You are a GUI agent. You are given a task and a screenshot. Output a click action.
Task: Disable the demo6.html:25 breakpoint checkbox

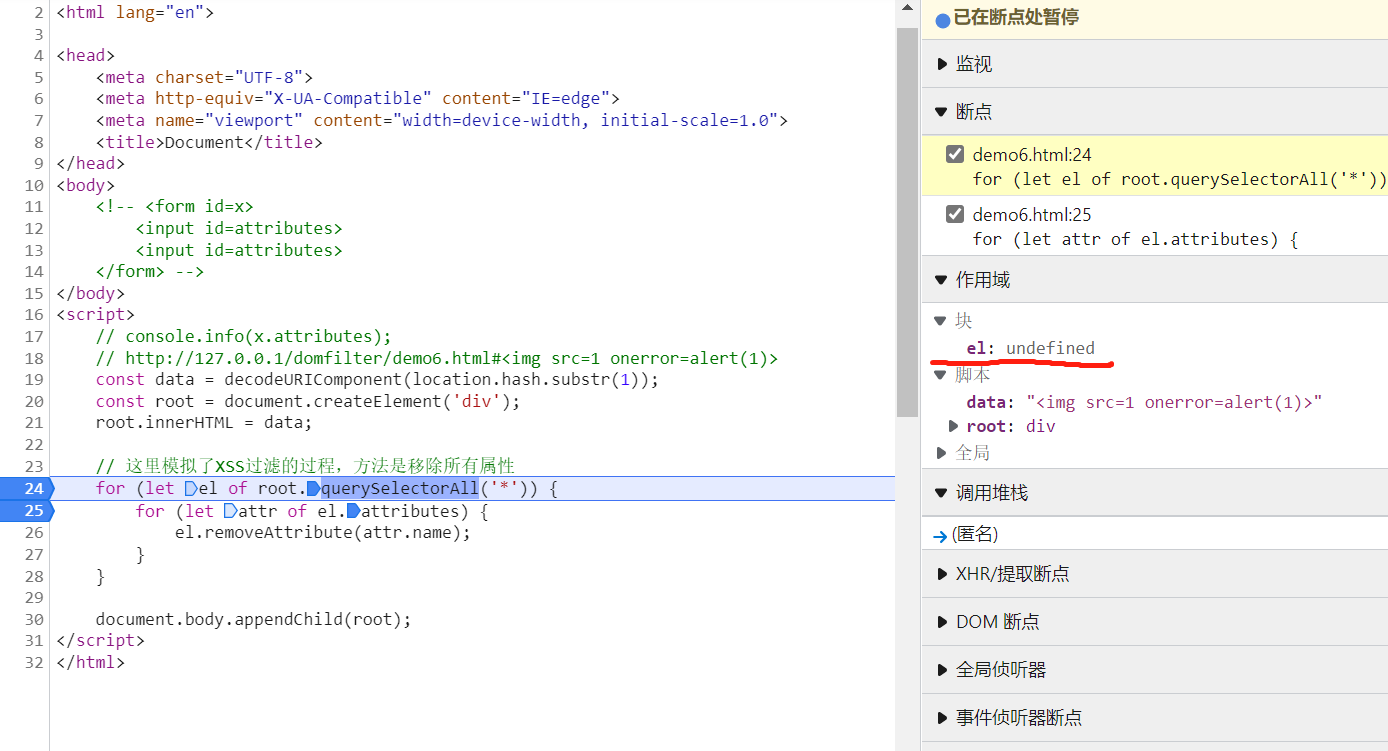[955, 214]
